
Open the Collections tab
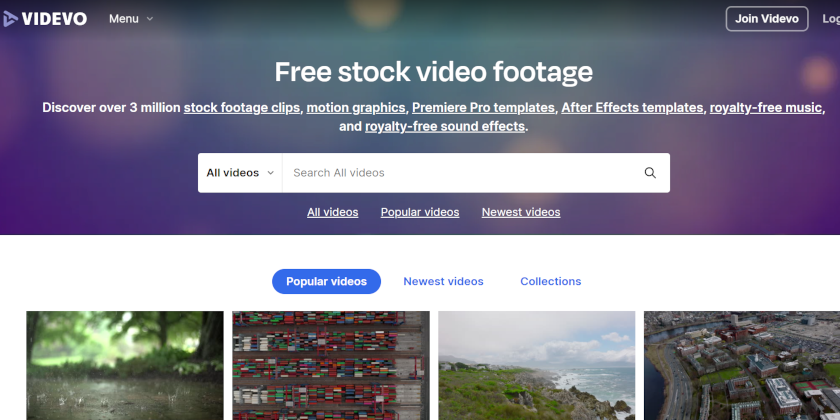click(550, 282)
